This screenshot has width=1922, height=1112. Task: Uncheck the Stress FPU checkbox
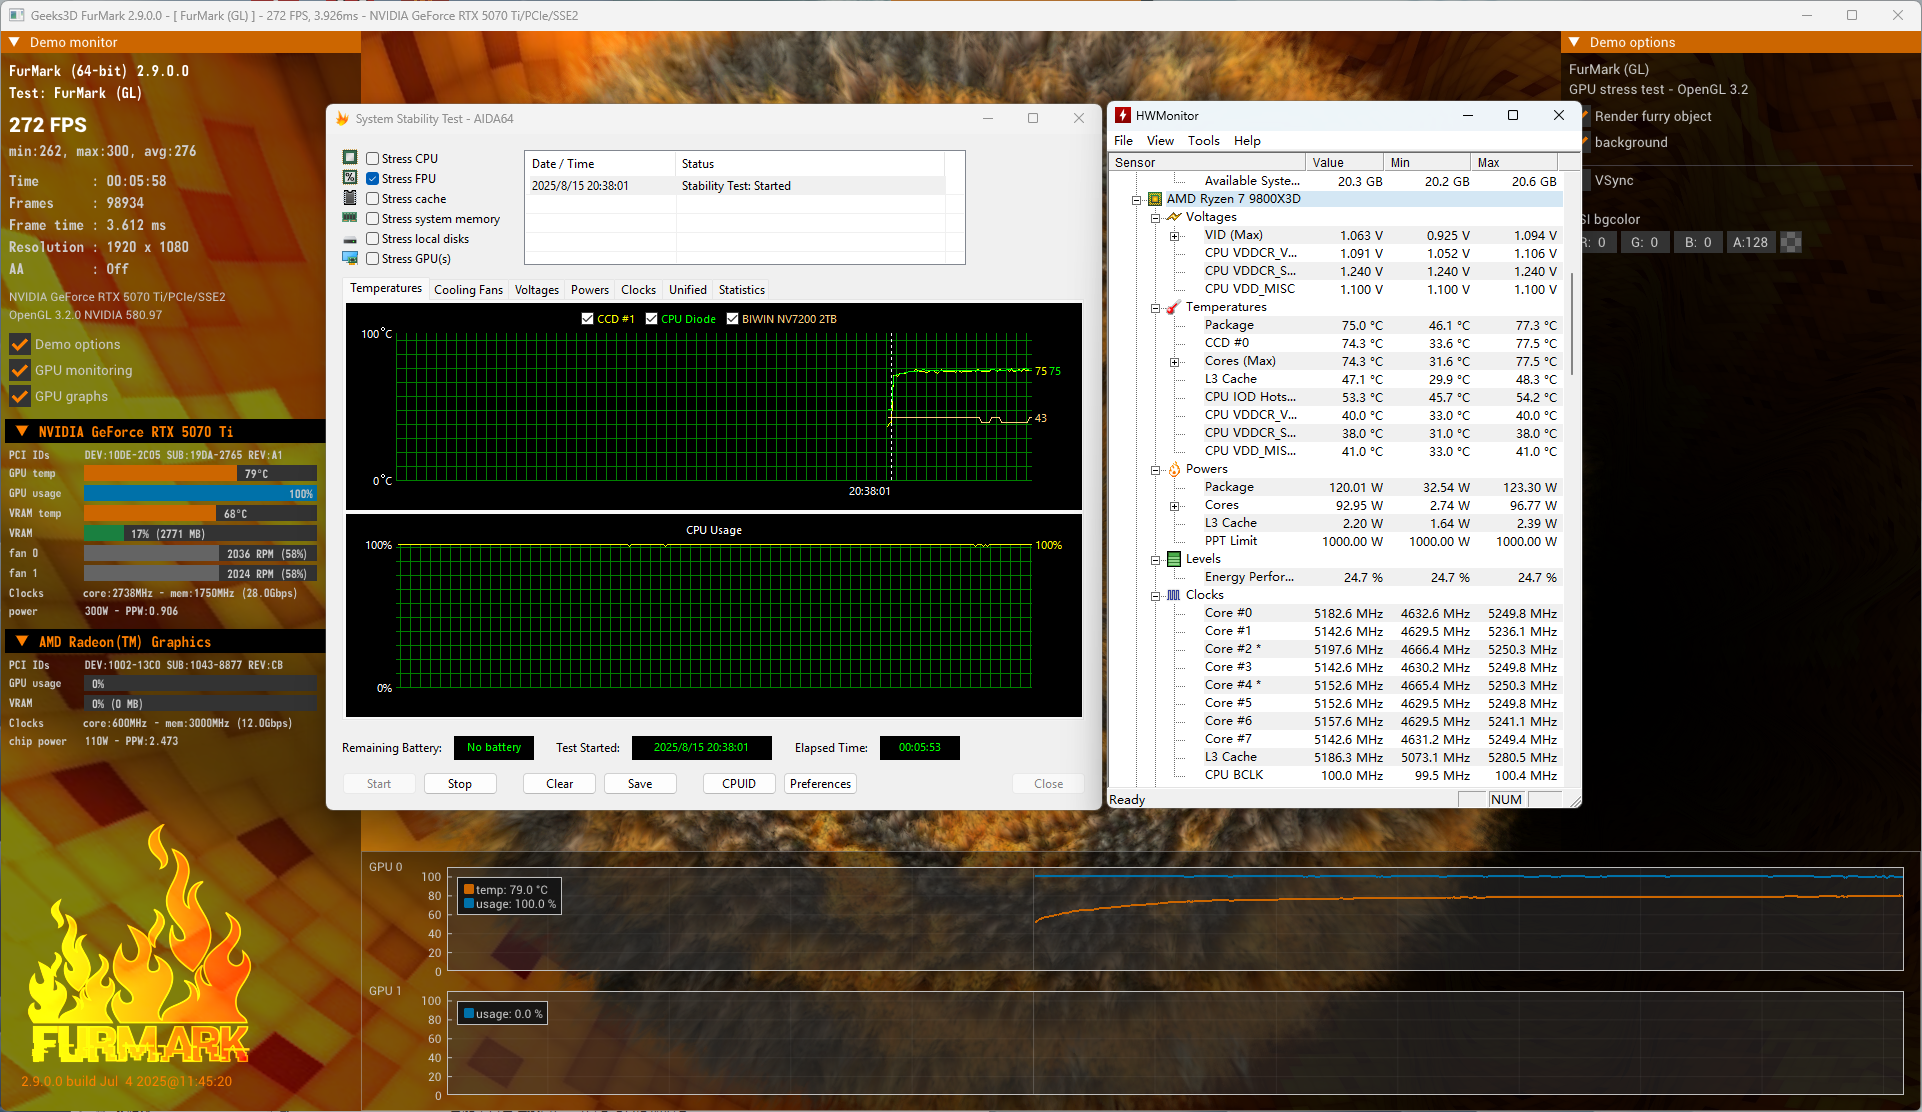coord(372,179)
